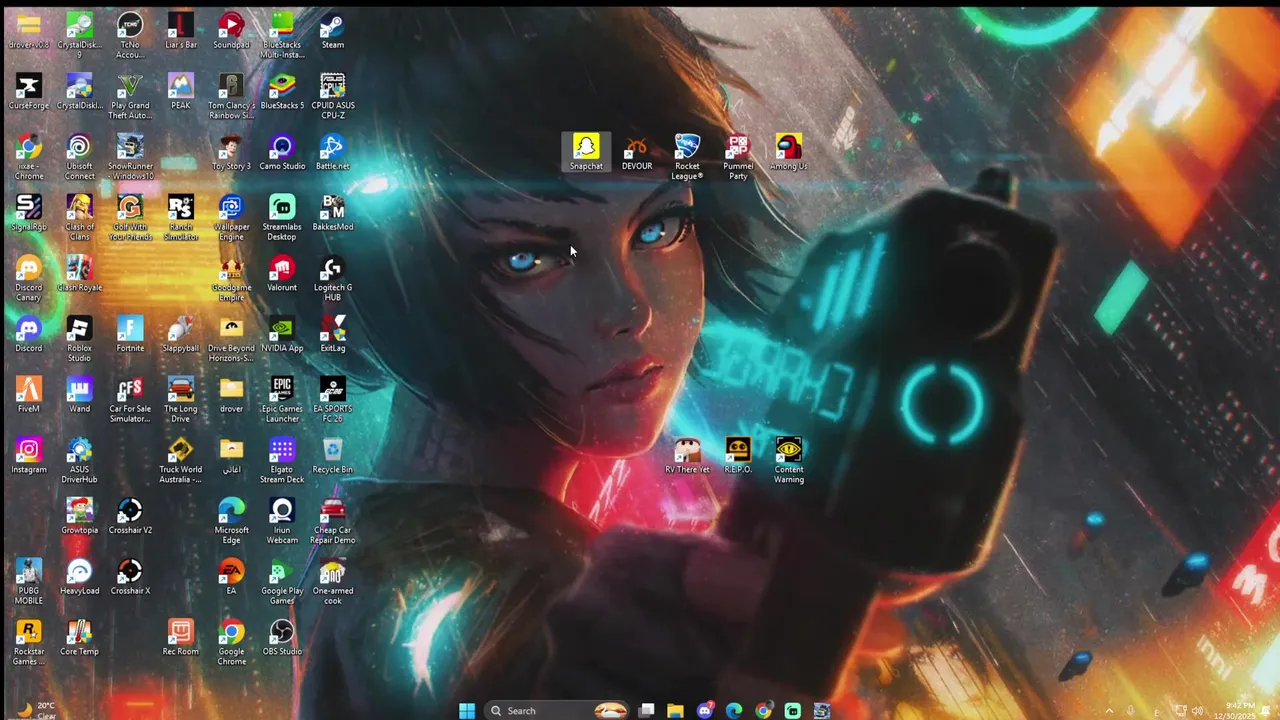This screenshot has width=1280, height=720.
Task: Open File Explorer from the taskbar
Action: click(676, 711)
